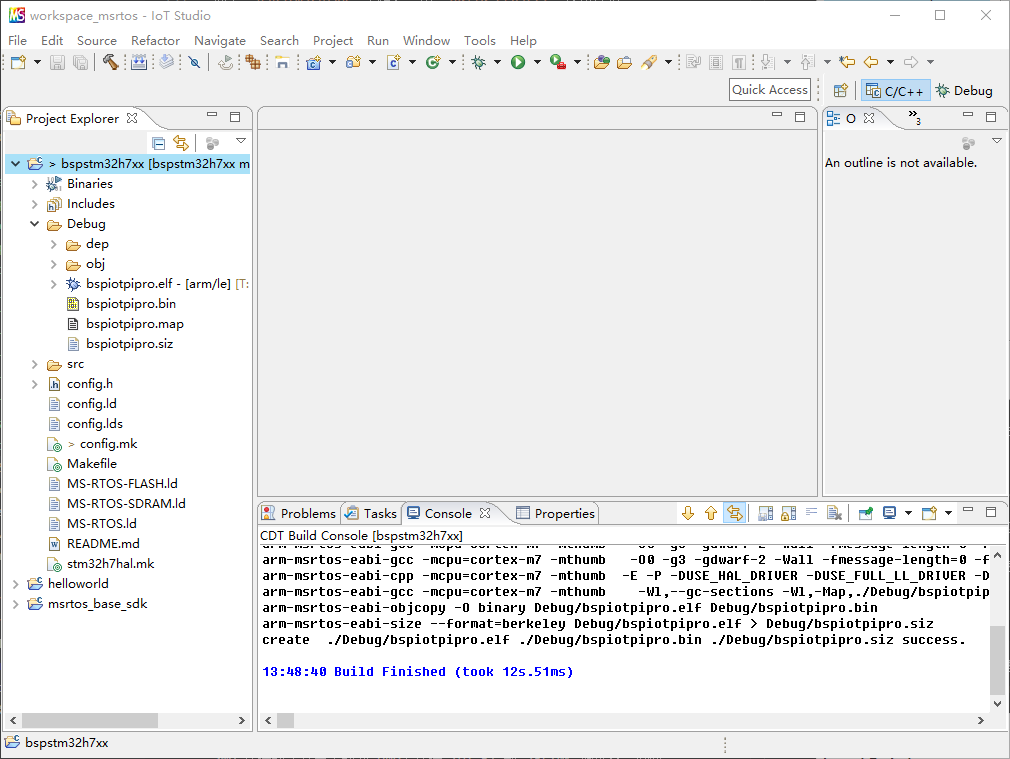Click the Quick Access search field
This screenshot has height=759, width=1010.
pos(770,90)
